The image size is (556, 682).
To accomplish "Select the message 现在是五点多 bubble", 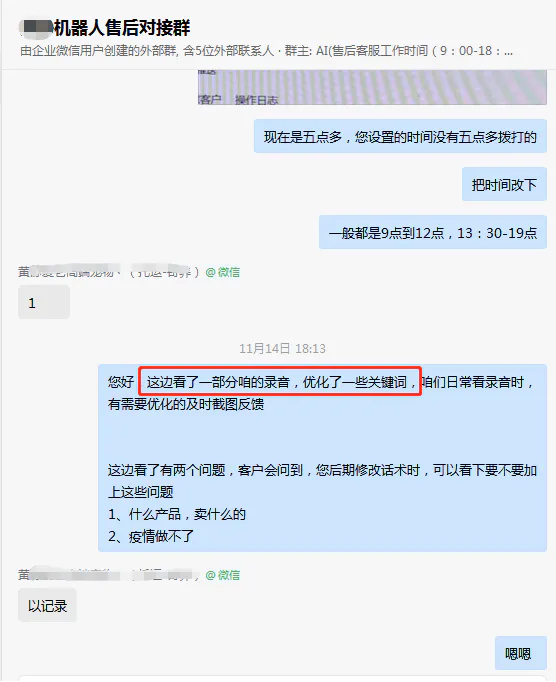I will coord(400,137).
